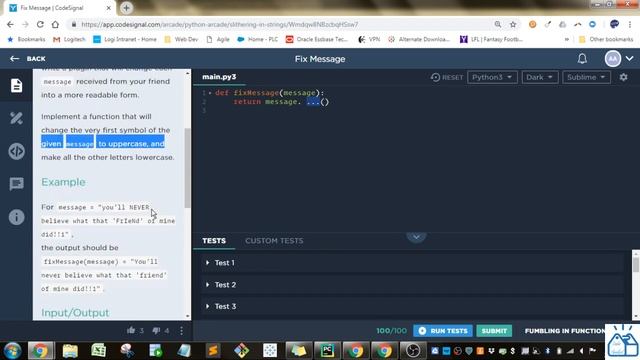
Task: Open the Oracle Essbase bookmark
Action: tap(316, 40)
